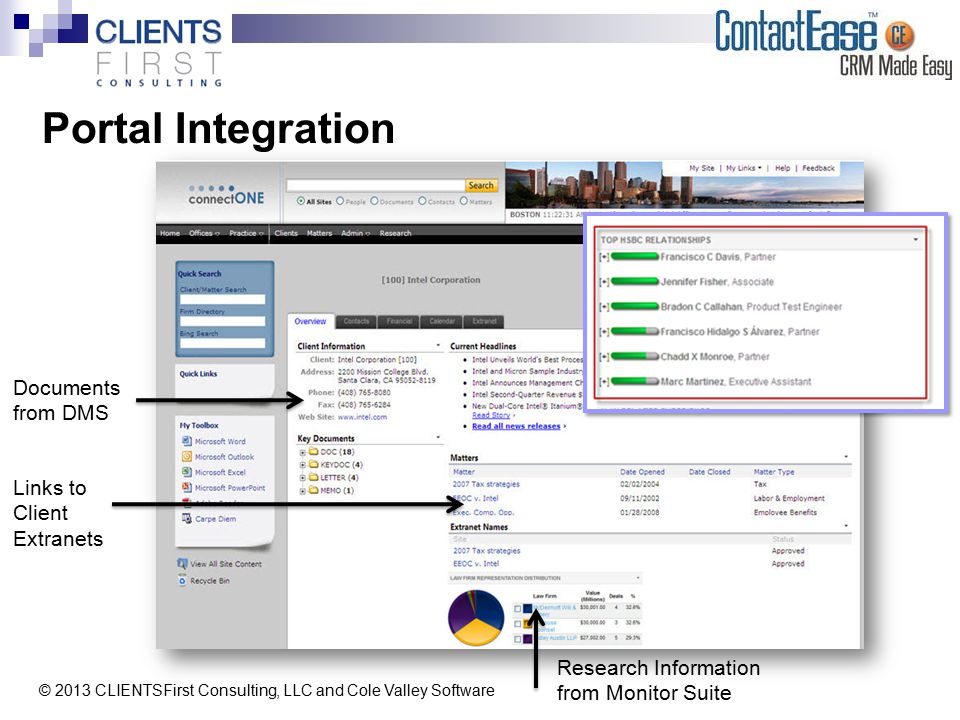This screenshot has width=960, height=720.
Task: Open 2007 Tax strategies matter link
Action: click(x=486, y=484)
